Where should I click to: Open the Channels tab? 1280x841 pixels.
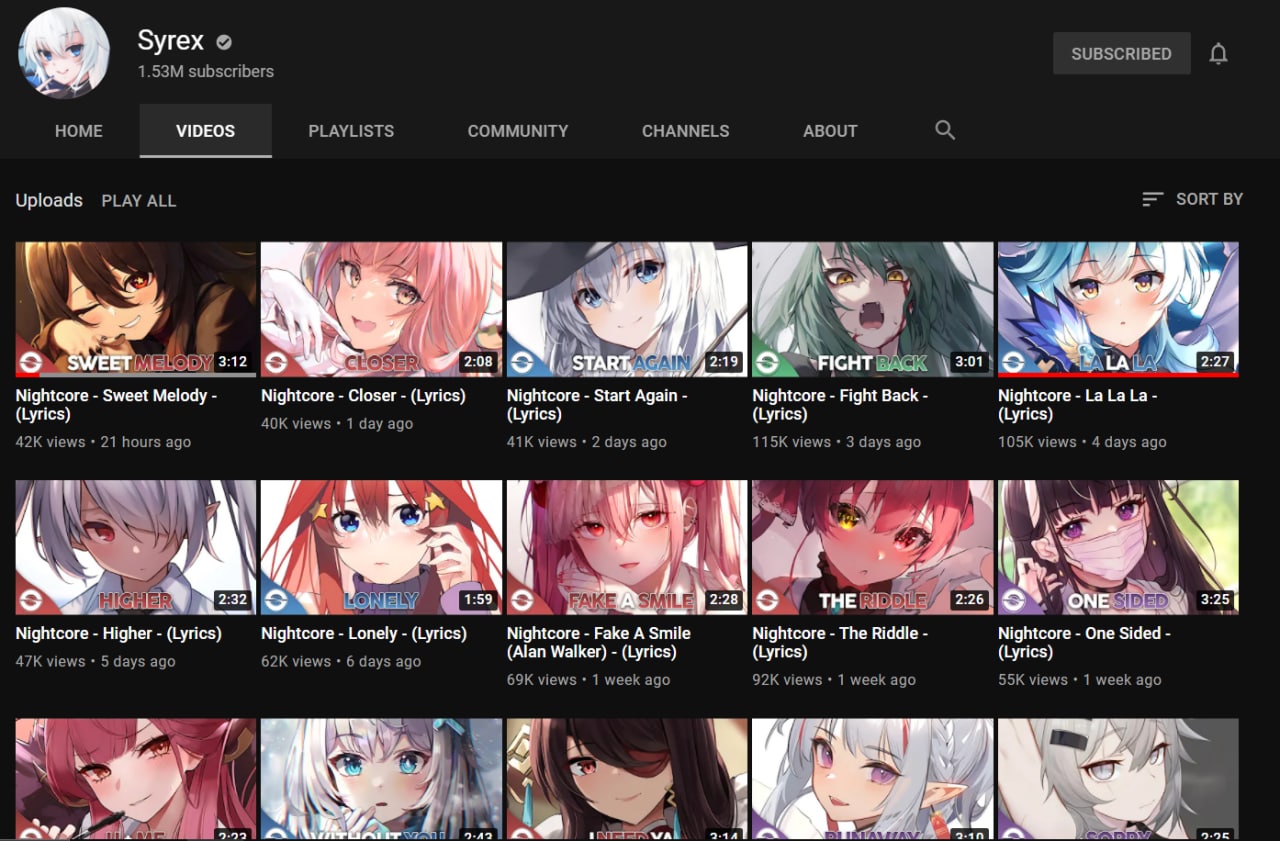coord(686,131)
